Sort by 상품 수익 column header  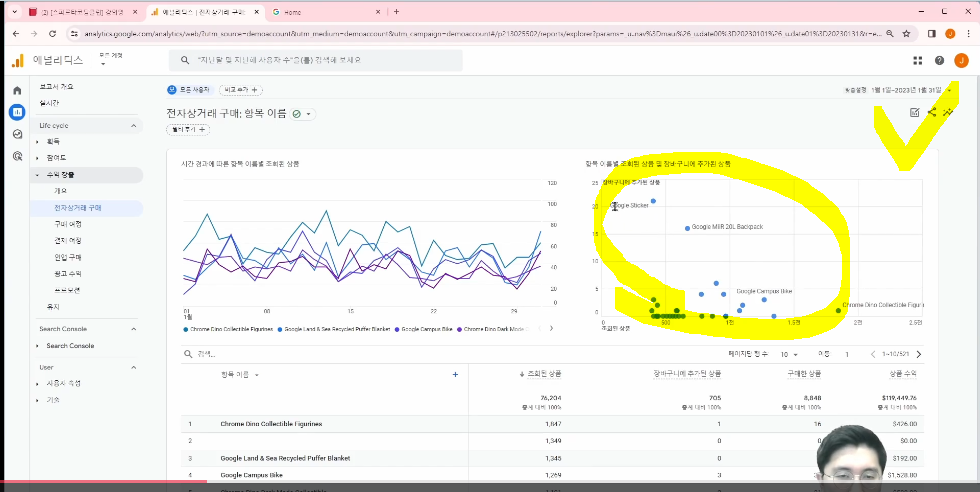pos(902,374)
